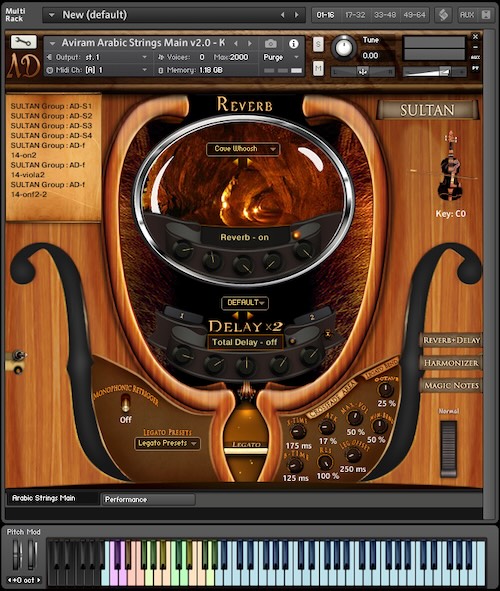500x591 pixels.
Task: Mute the instrument with M button
Action: coord(318,68)
